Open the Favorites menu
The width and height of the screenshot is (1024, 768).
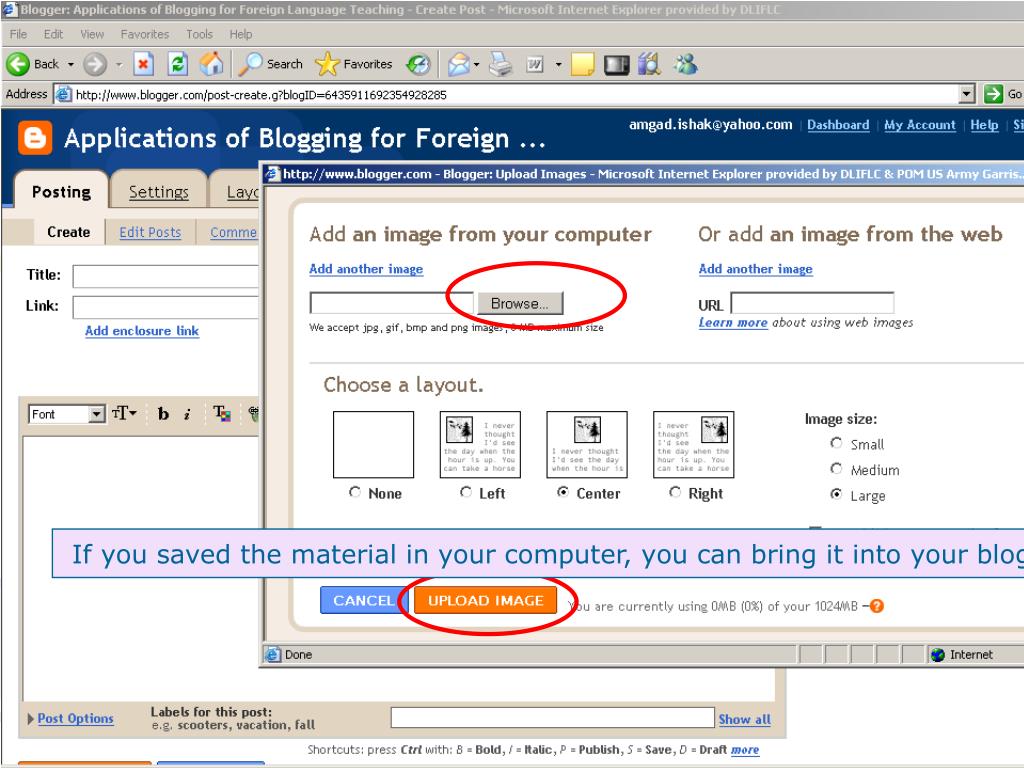point(144,34)
